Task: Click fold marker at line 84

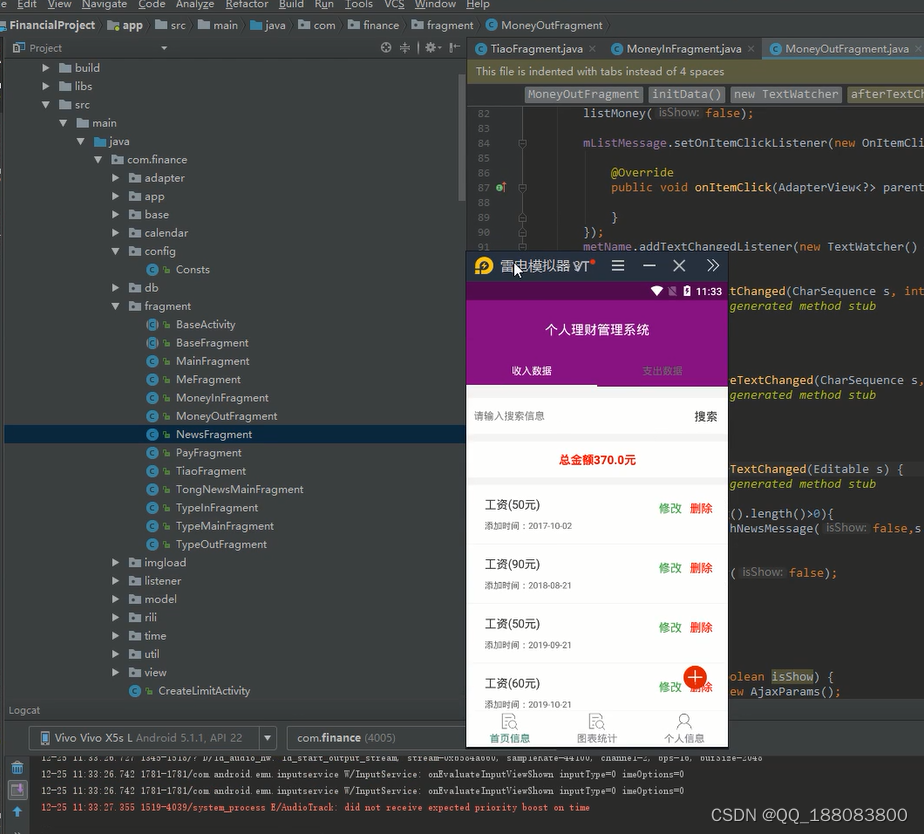Action: (x=522, y=143)
